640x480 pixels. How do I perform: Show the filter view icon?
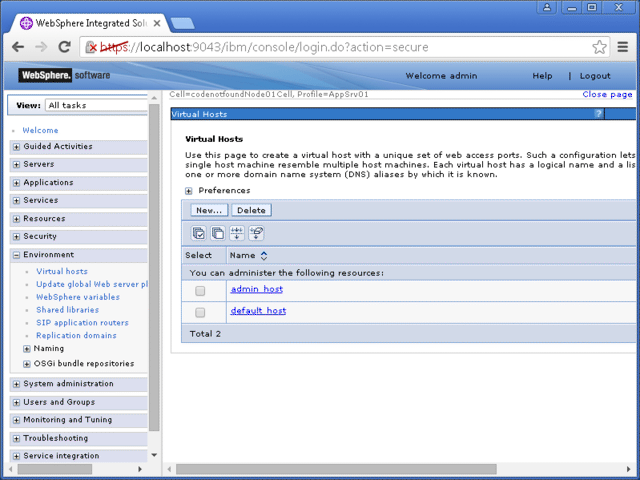click(x=237, y=233)
